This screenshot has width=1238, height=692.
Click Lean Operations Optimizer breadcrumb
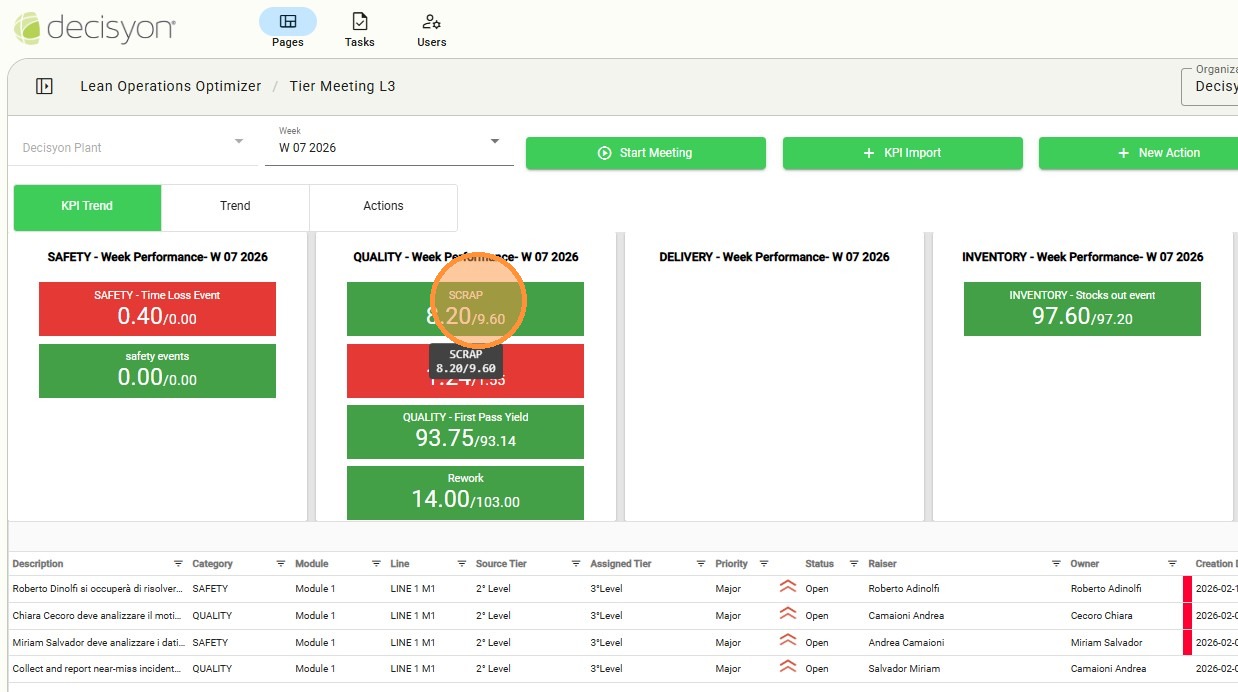pyautogui.click(x=170, y=86)
